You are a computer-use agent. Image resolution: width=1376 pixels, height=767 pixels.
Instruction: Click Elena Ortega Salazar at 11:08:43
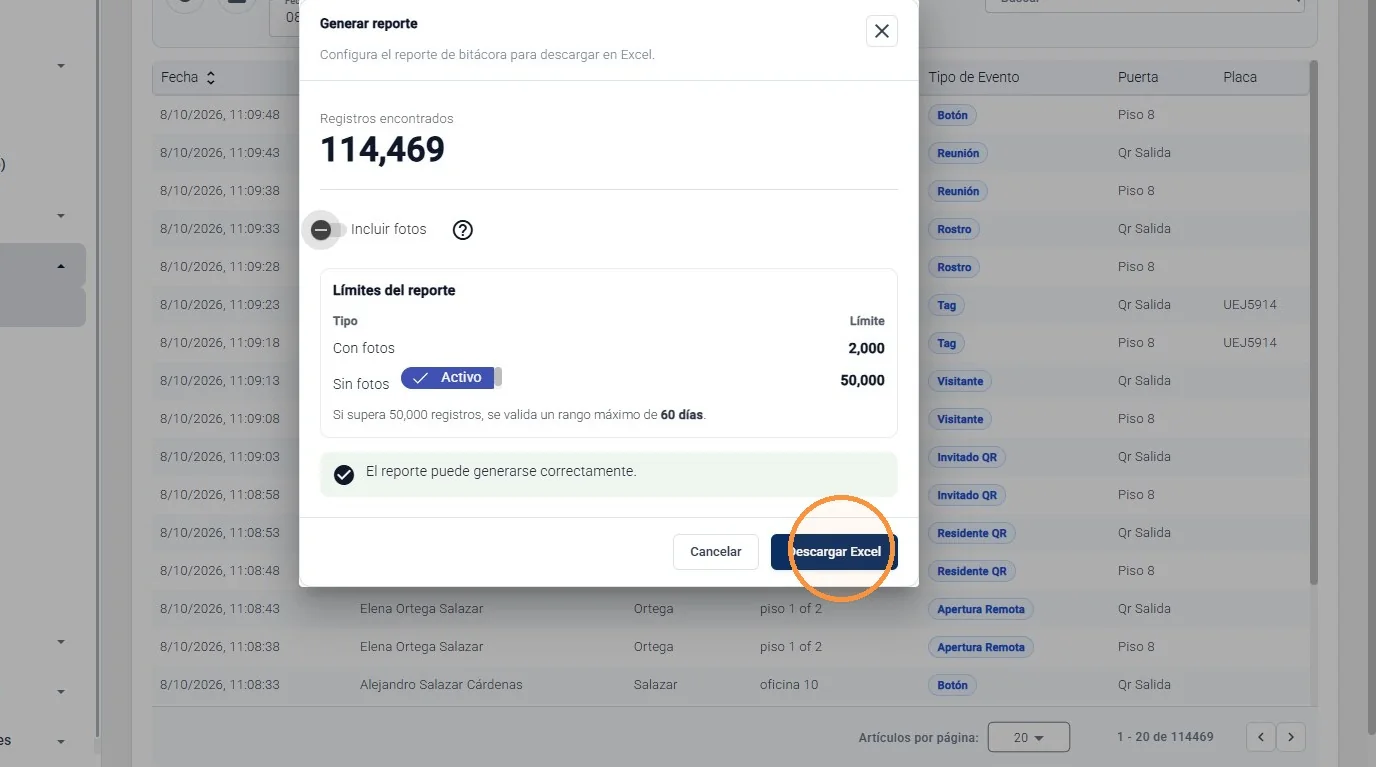click(x=421, y=609)
